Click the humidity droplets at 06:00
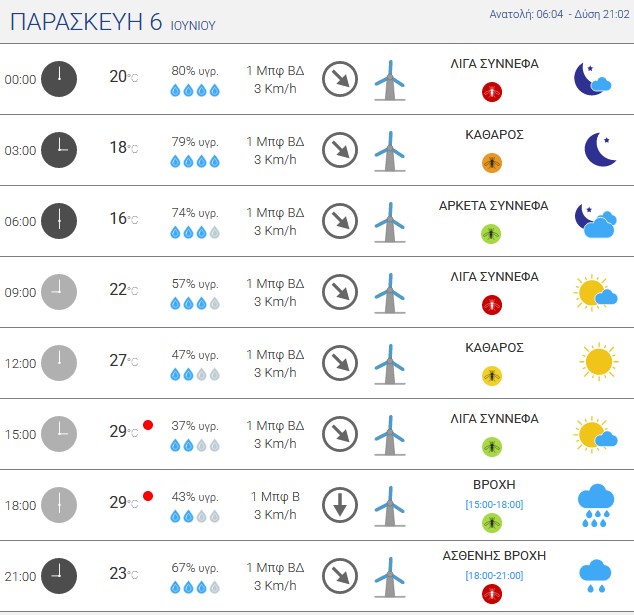This screenshot has width=634, height=615. click(x=195, y=232)
